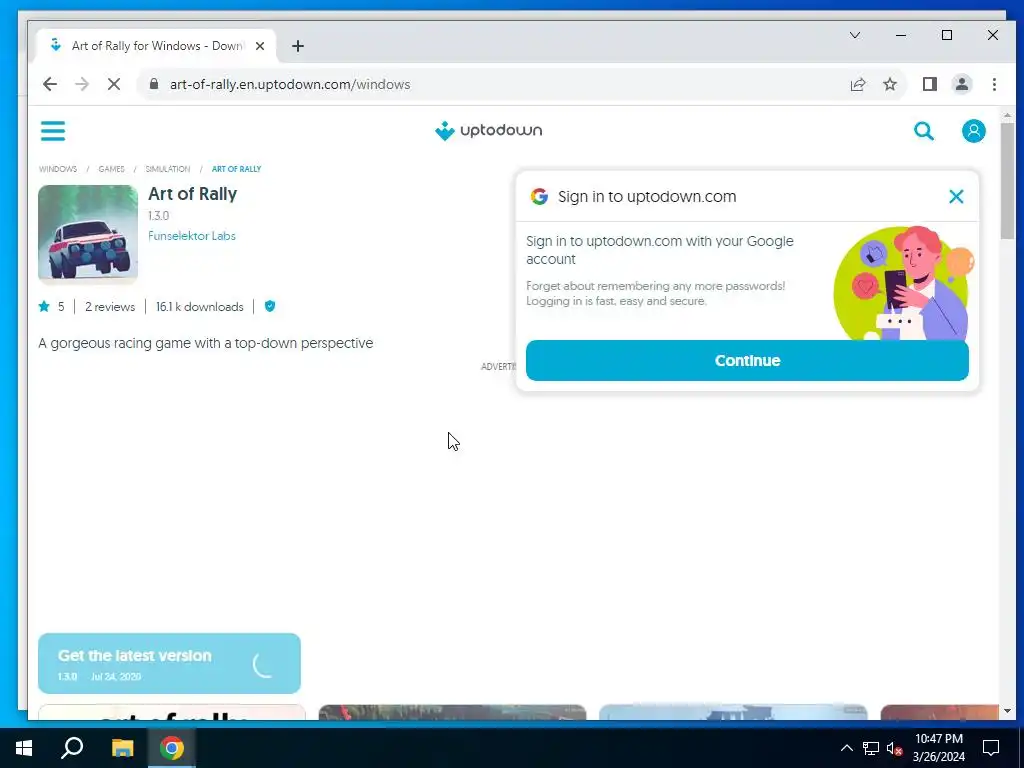This screenshot has width=1024, height=768.
Task: Open the Uptodown user account icon
Action: [x=973, y=131]
